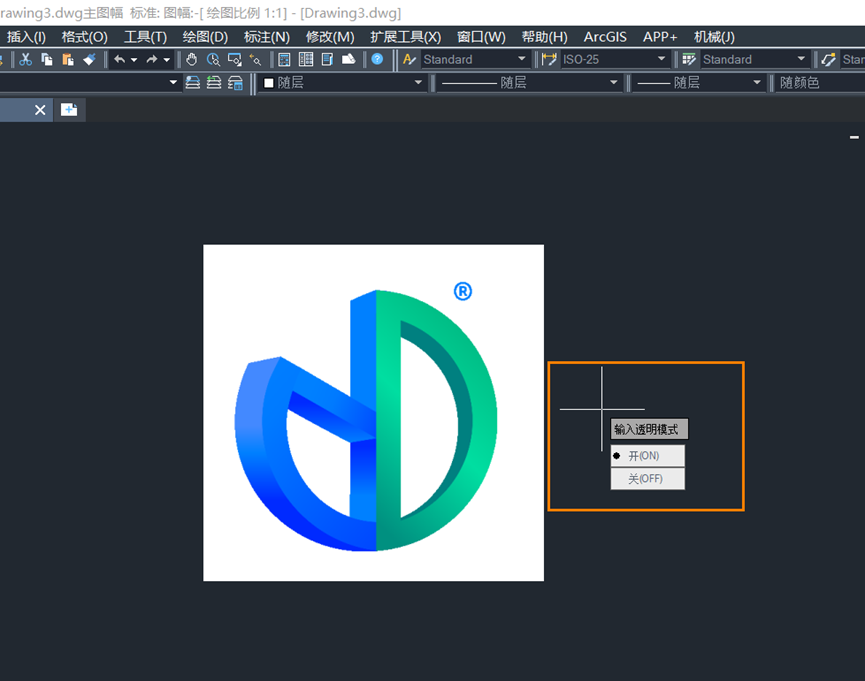Select the Zoom Window tool

click(234, 60)
